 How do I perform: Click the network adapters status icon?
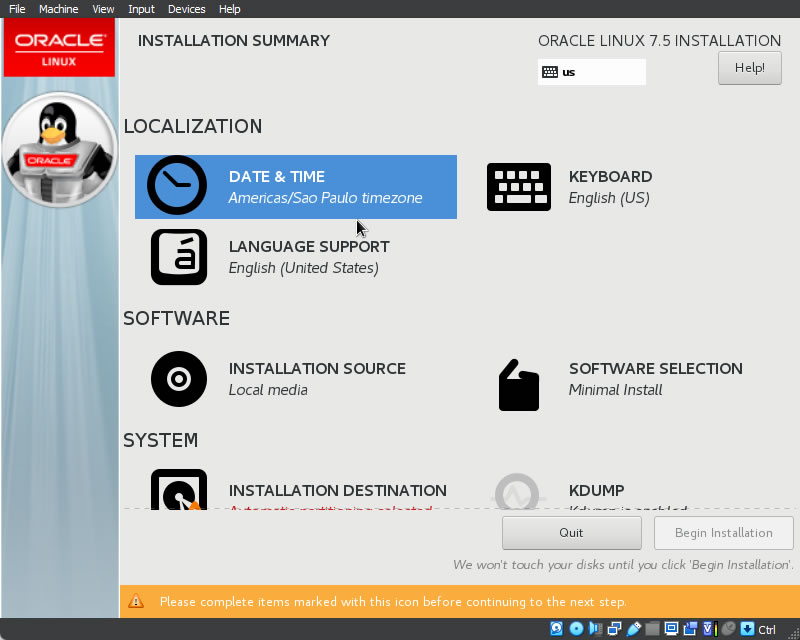coord(615,628)
